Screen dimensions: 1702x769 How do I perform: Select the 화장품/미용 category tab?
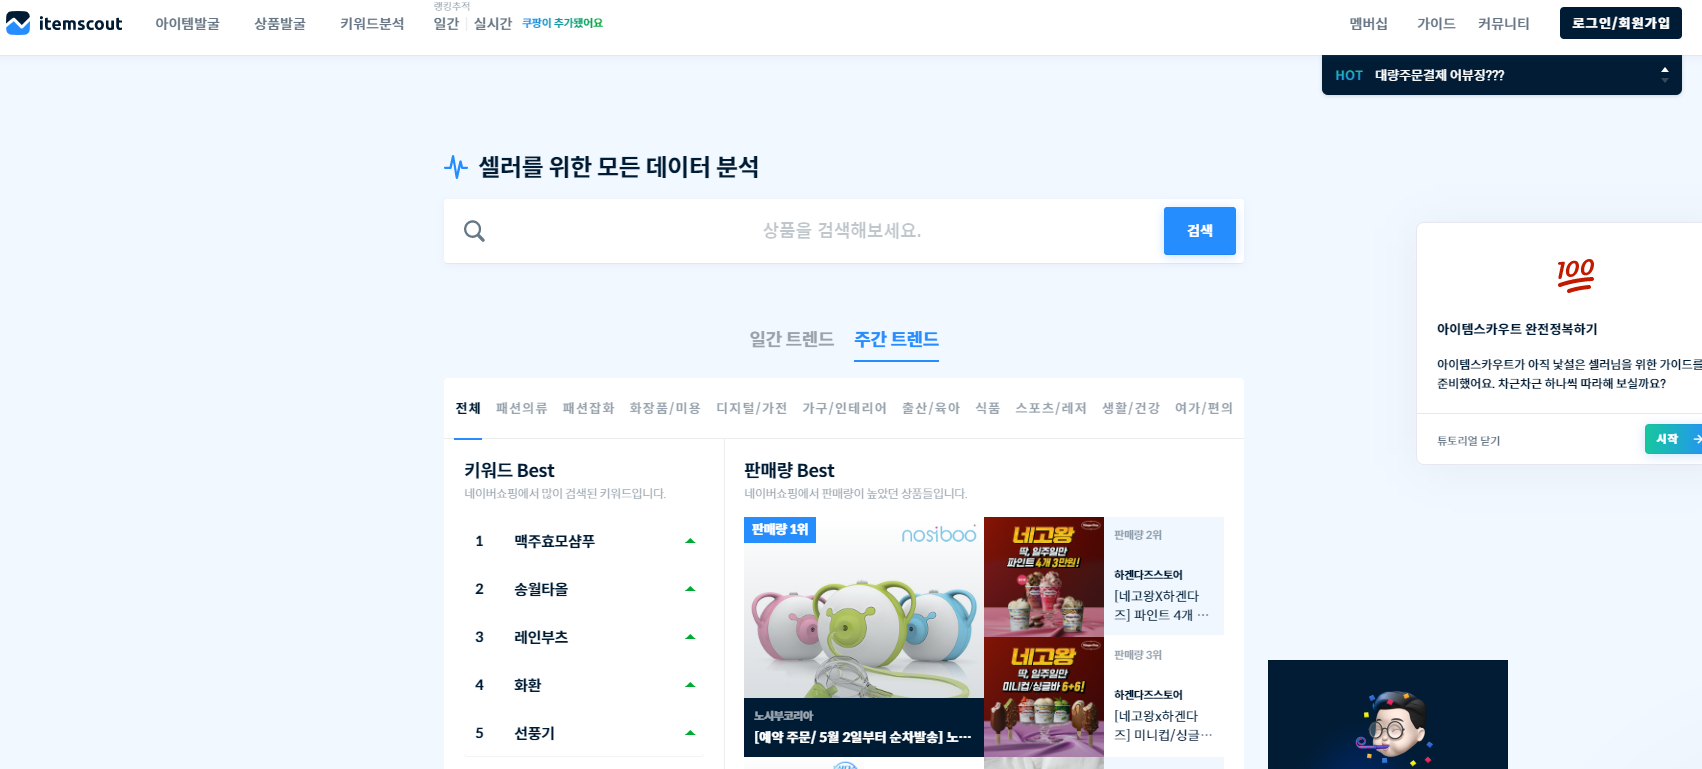tap(665, 408)
